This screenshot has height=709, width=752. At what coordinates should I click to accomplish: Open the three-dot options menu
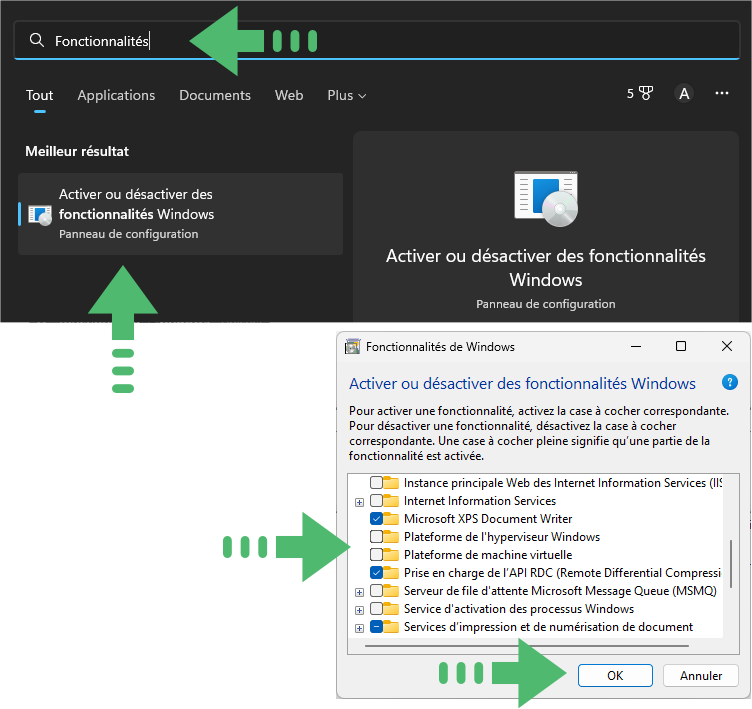coord(721,93)
